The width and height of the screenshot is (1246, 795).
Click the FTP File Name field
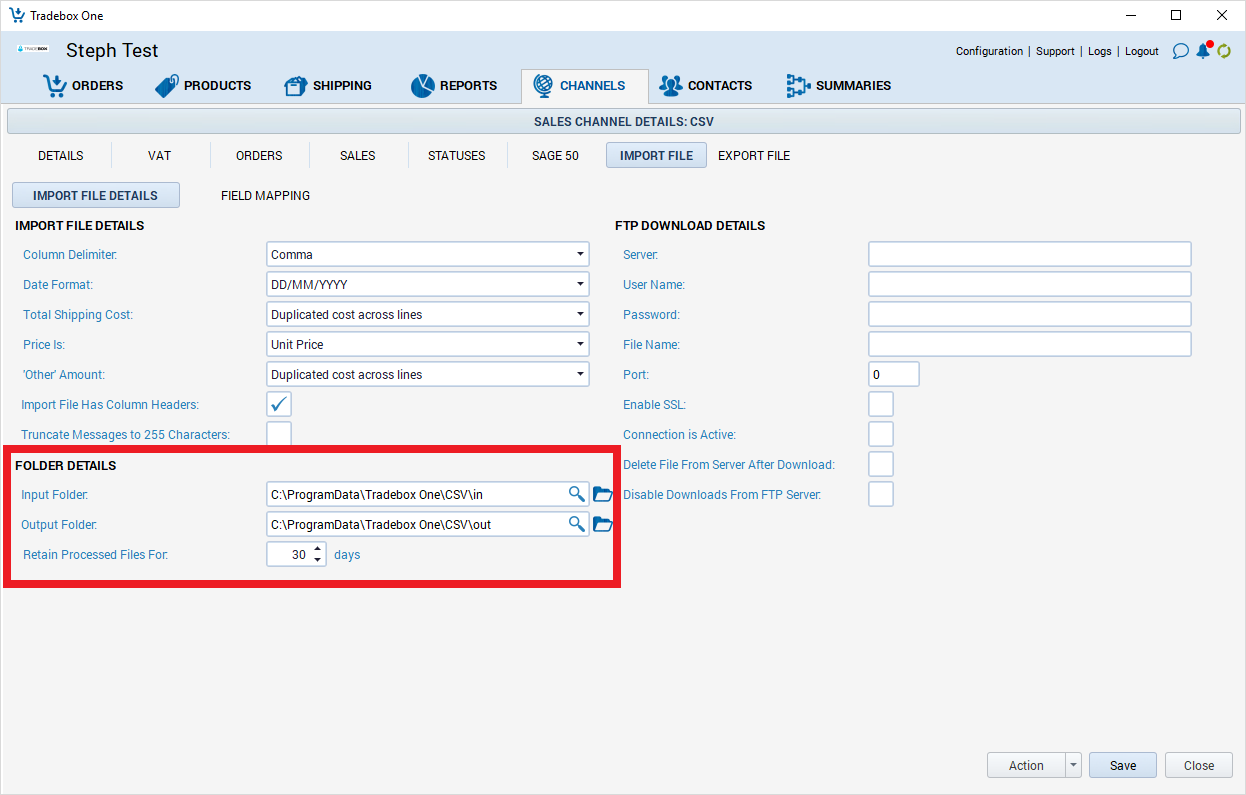pos(1030,344)
